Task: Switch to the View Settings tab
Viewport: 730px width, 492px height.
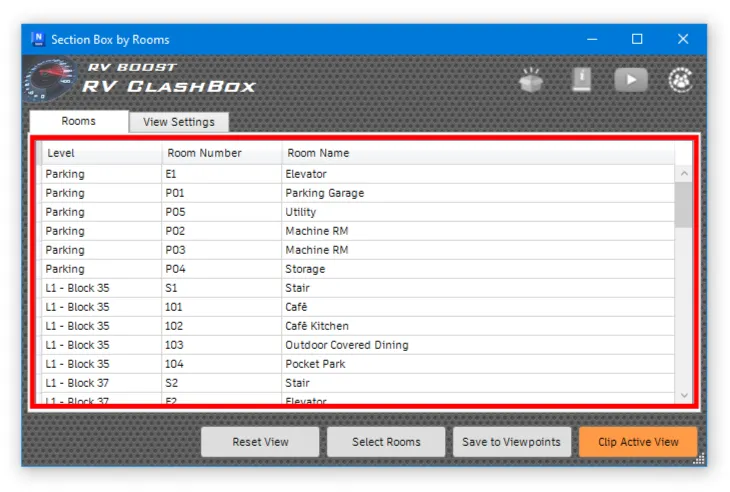Action: pyautogui.click(x=179, y=122)
